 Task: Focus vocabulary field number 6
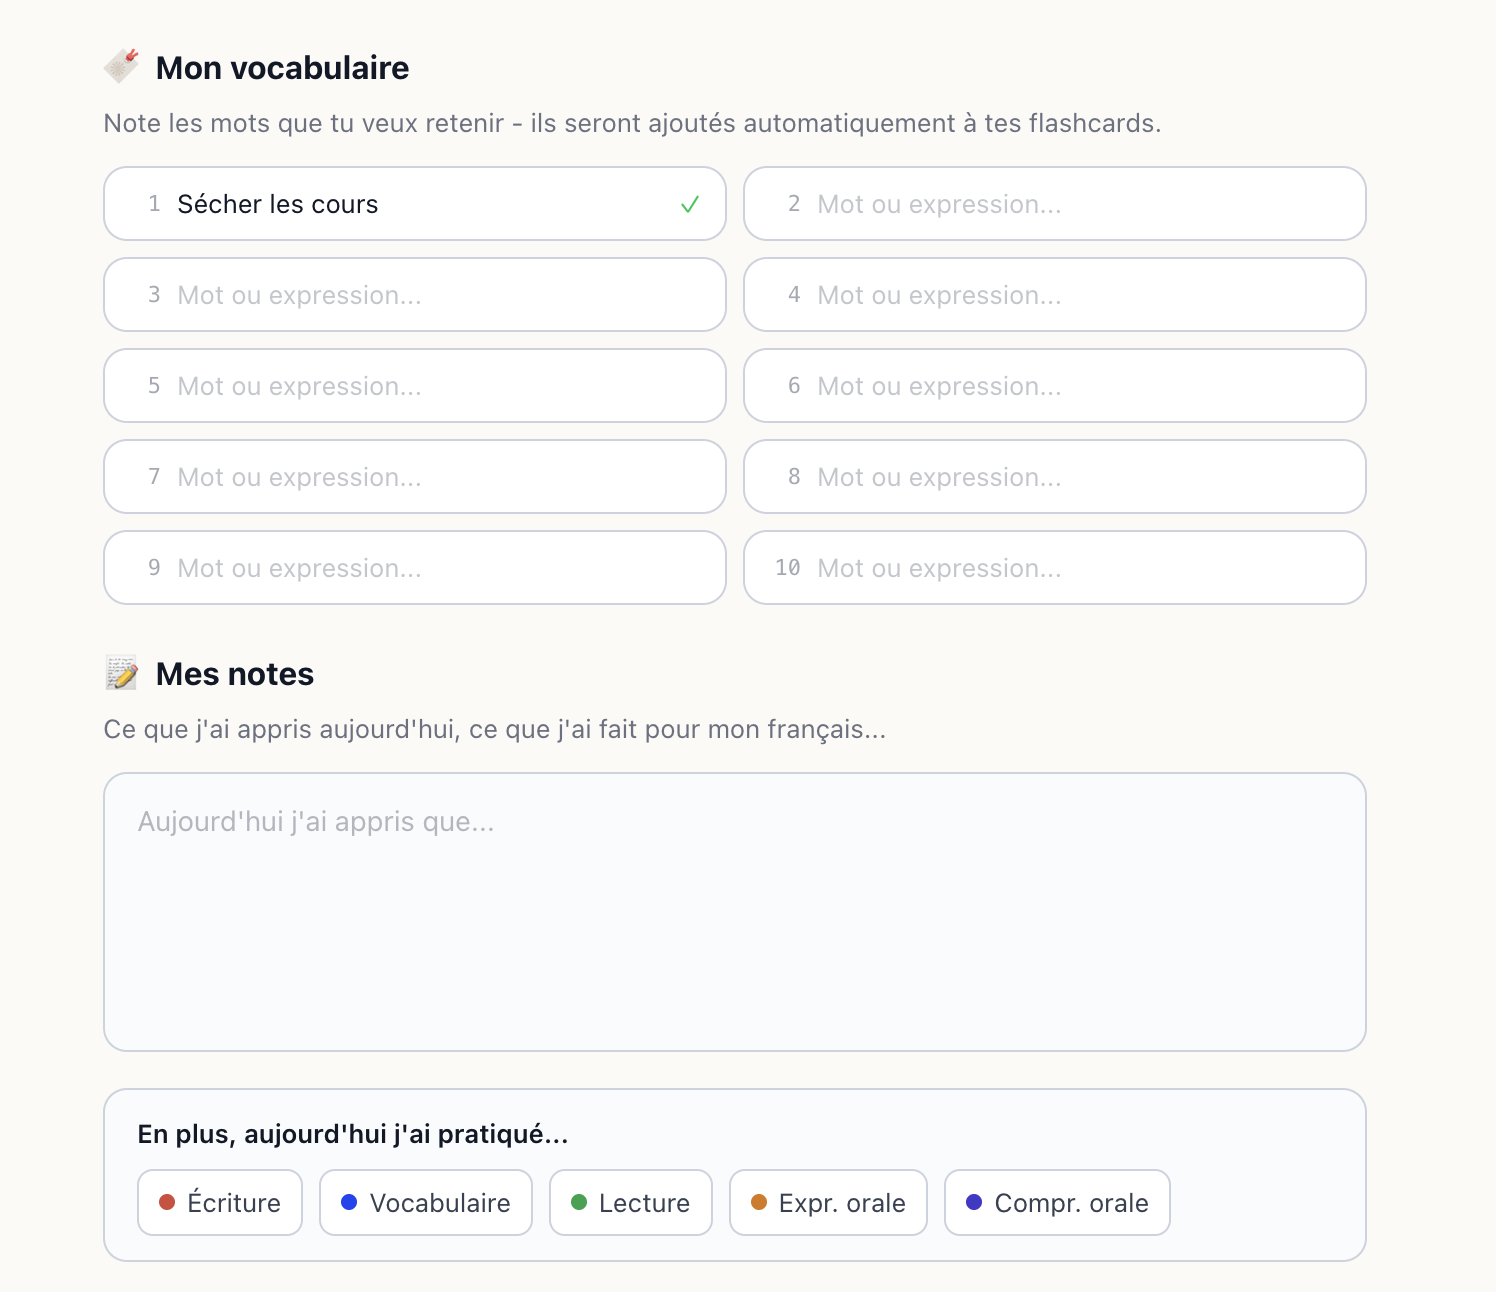(x=1055, y=386)
